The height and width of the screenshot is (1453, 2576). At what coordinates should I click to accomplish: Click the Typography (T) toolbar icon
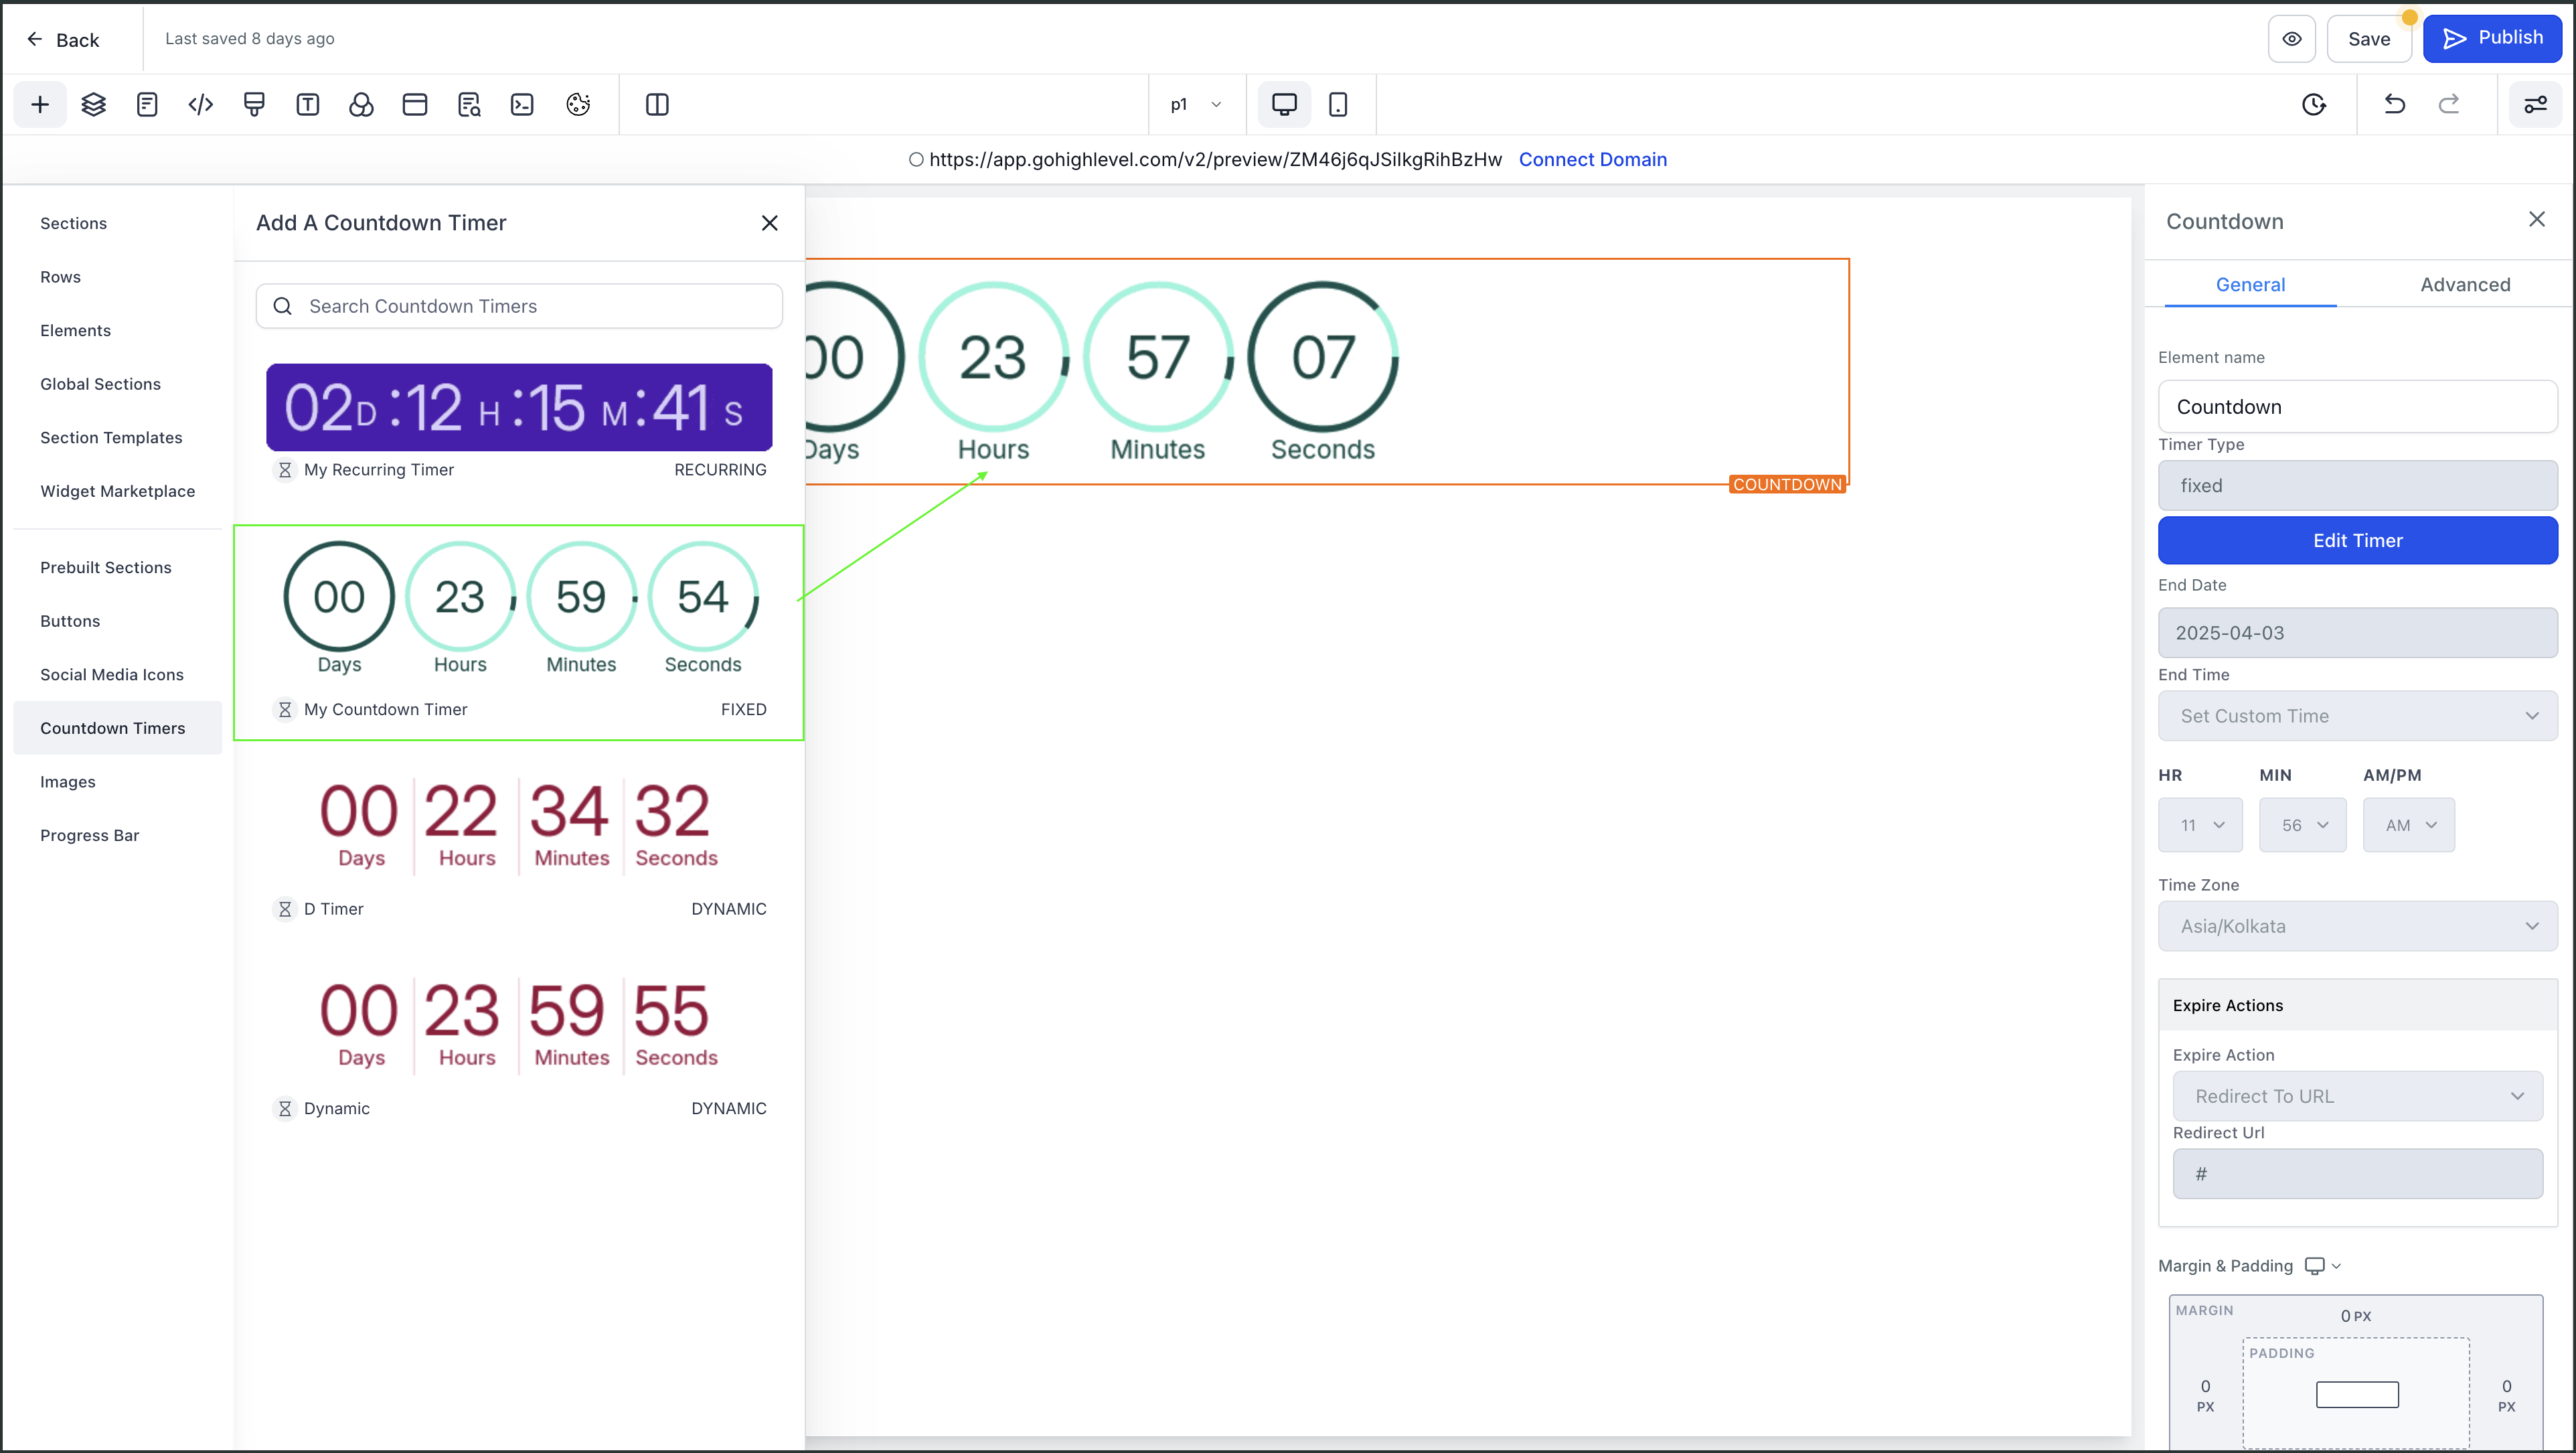click(307, 104)
